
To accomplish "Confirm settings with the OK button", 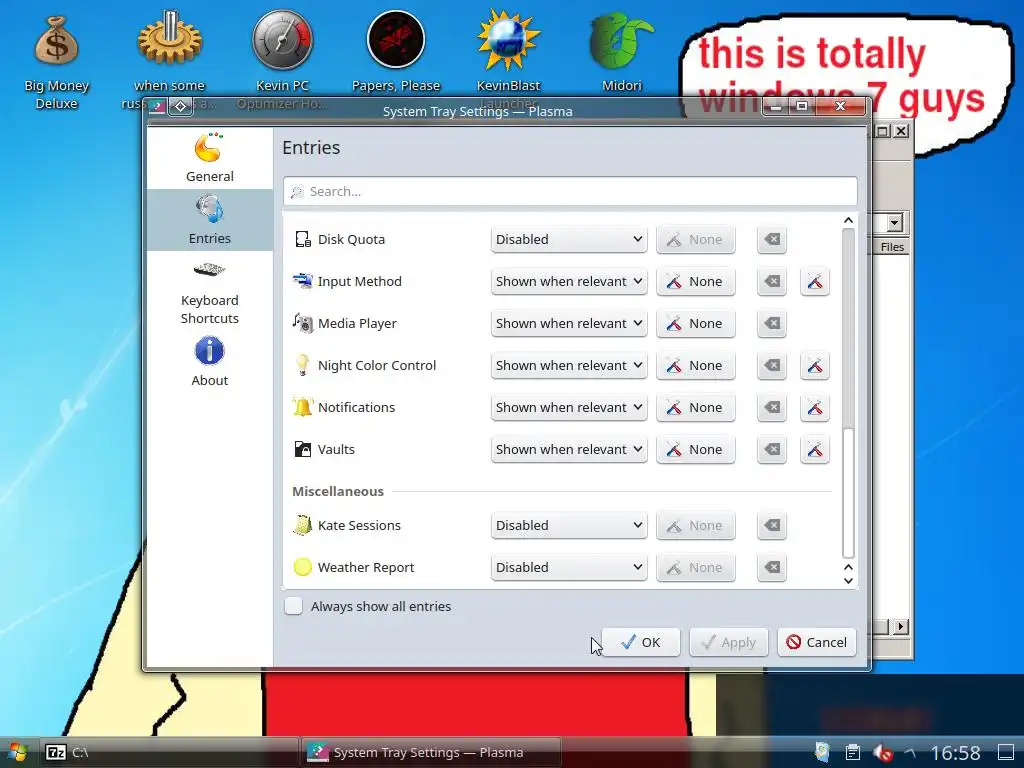I will 641,642.
